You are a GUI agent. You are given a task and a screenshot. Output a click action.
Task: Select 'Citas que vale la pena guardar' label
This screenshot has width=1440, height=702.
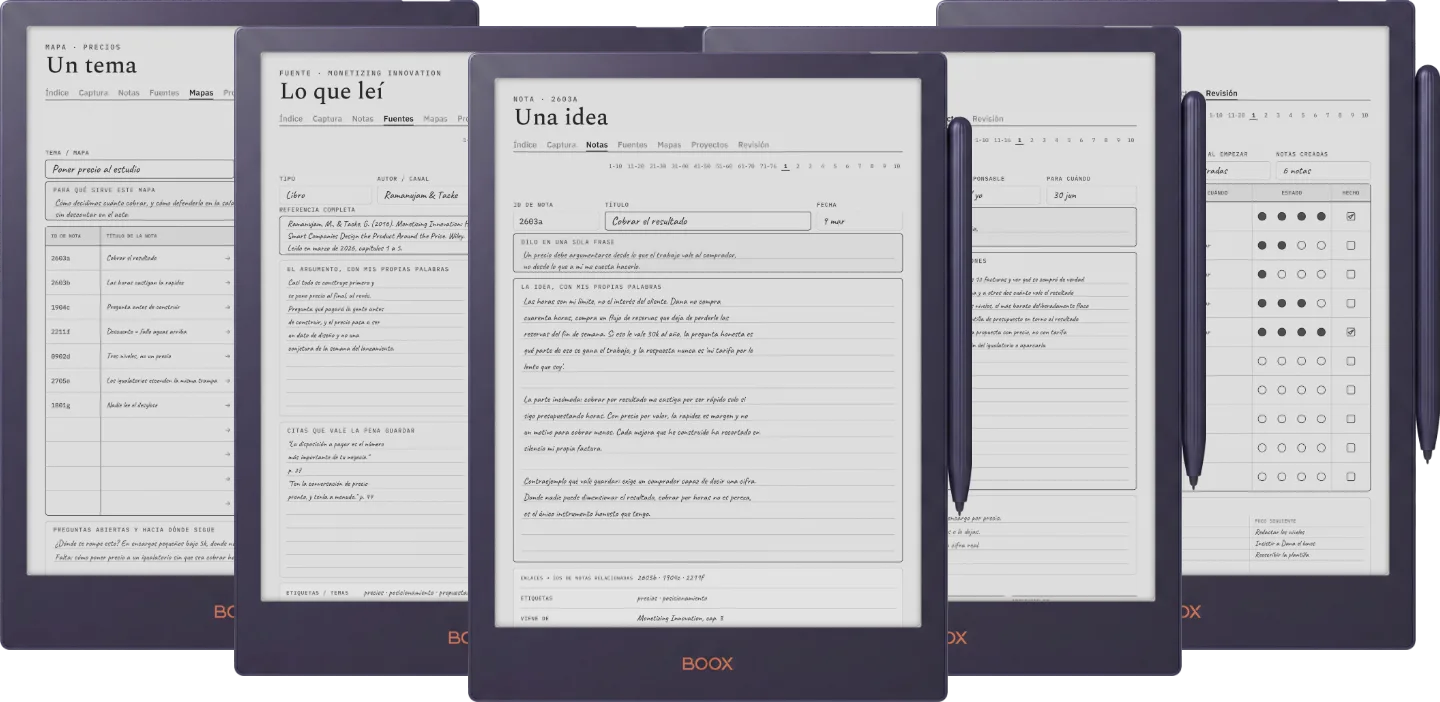pos(350,430)
